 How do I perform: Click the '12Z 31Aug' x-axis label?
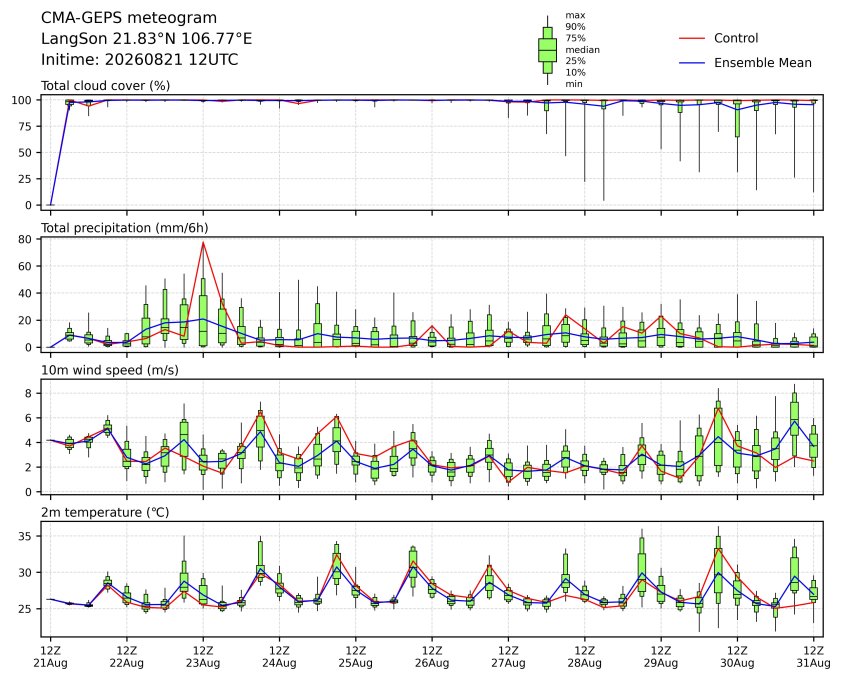tap(813, 657)
